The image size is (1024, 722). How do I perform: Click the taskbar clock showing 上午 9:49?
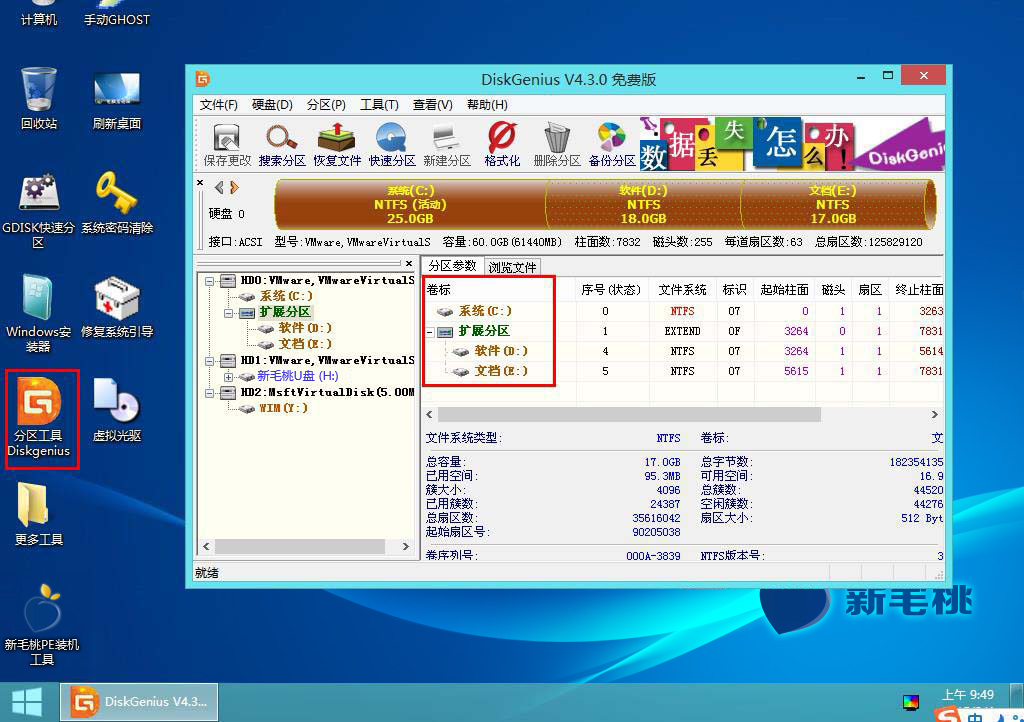click(968, 695)
